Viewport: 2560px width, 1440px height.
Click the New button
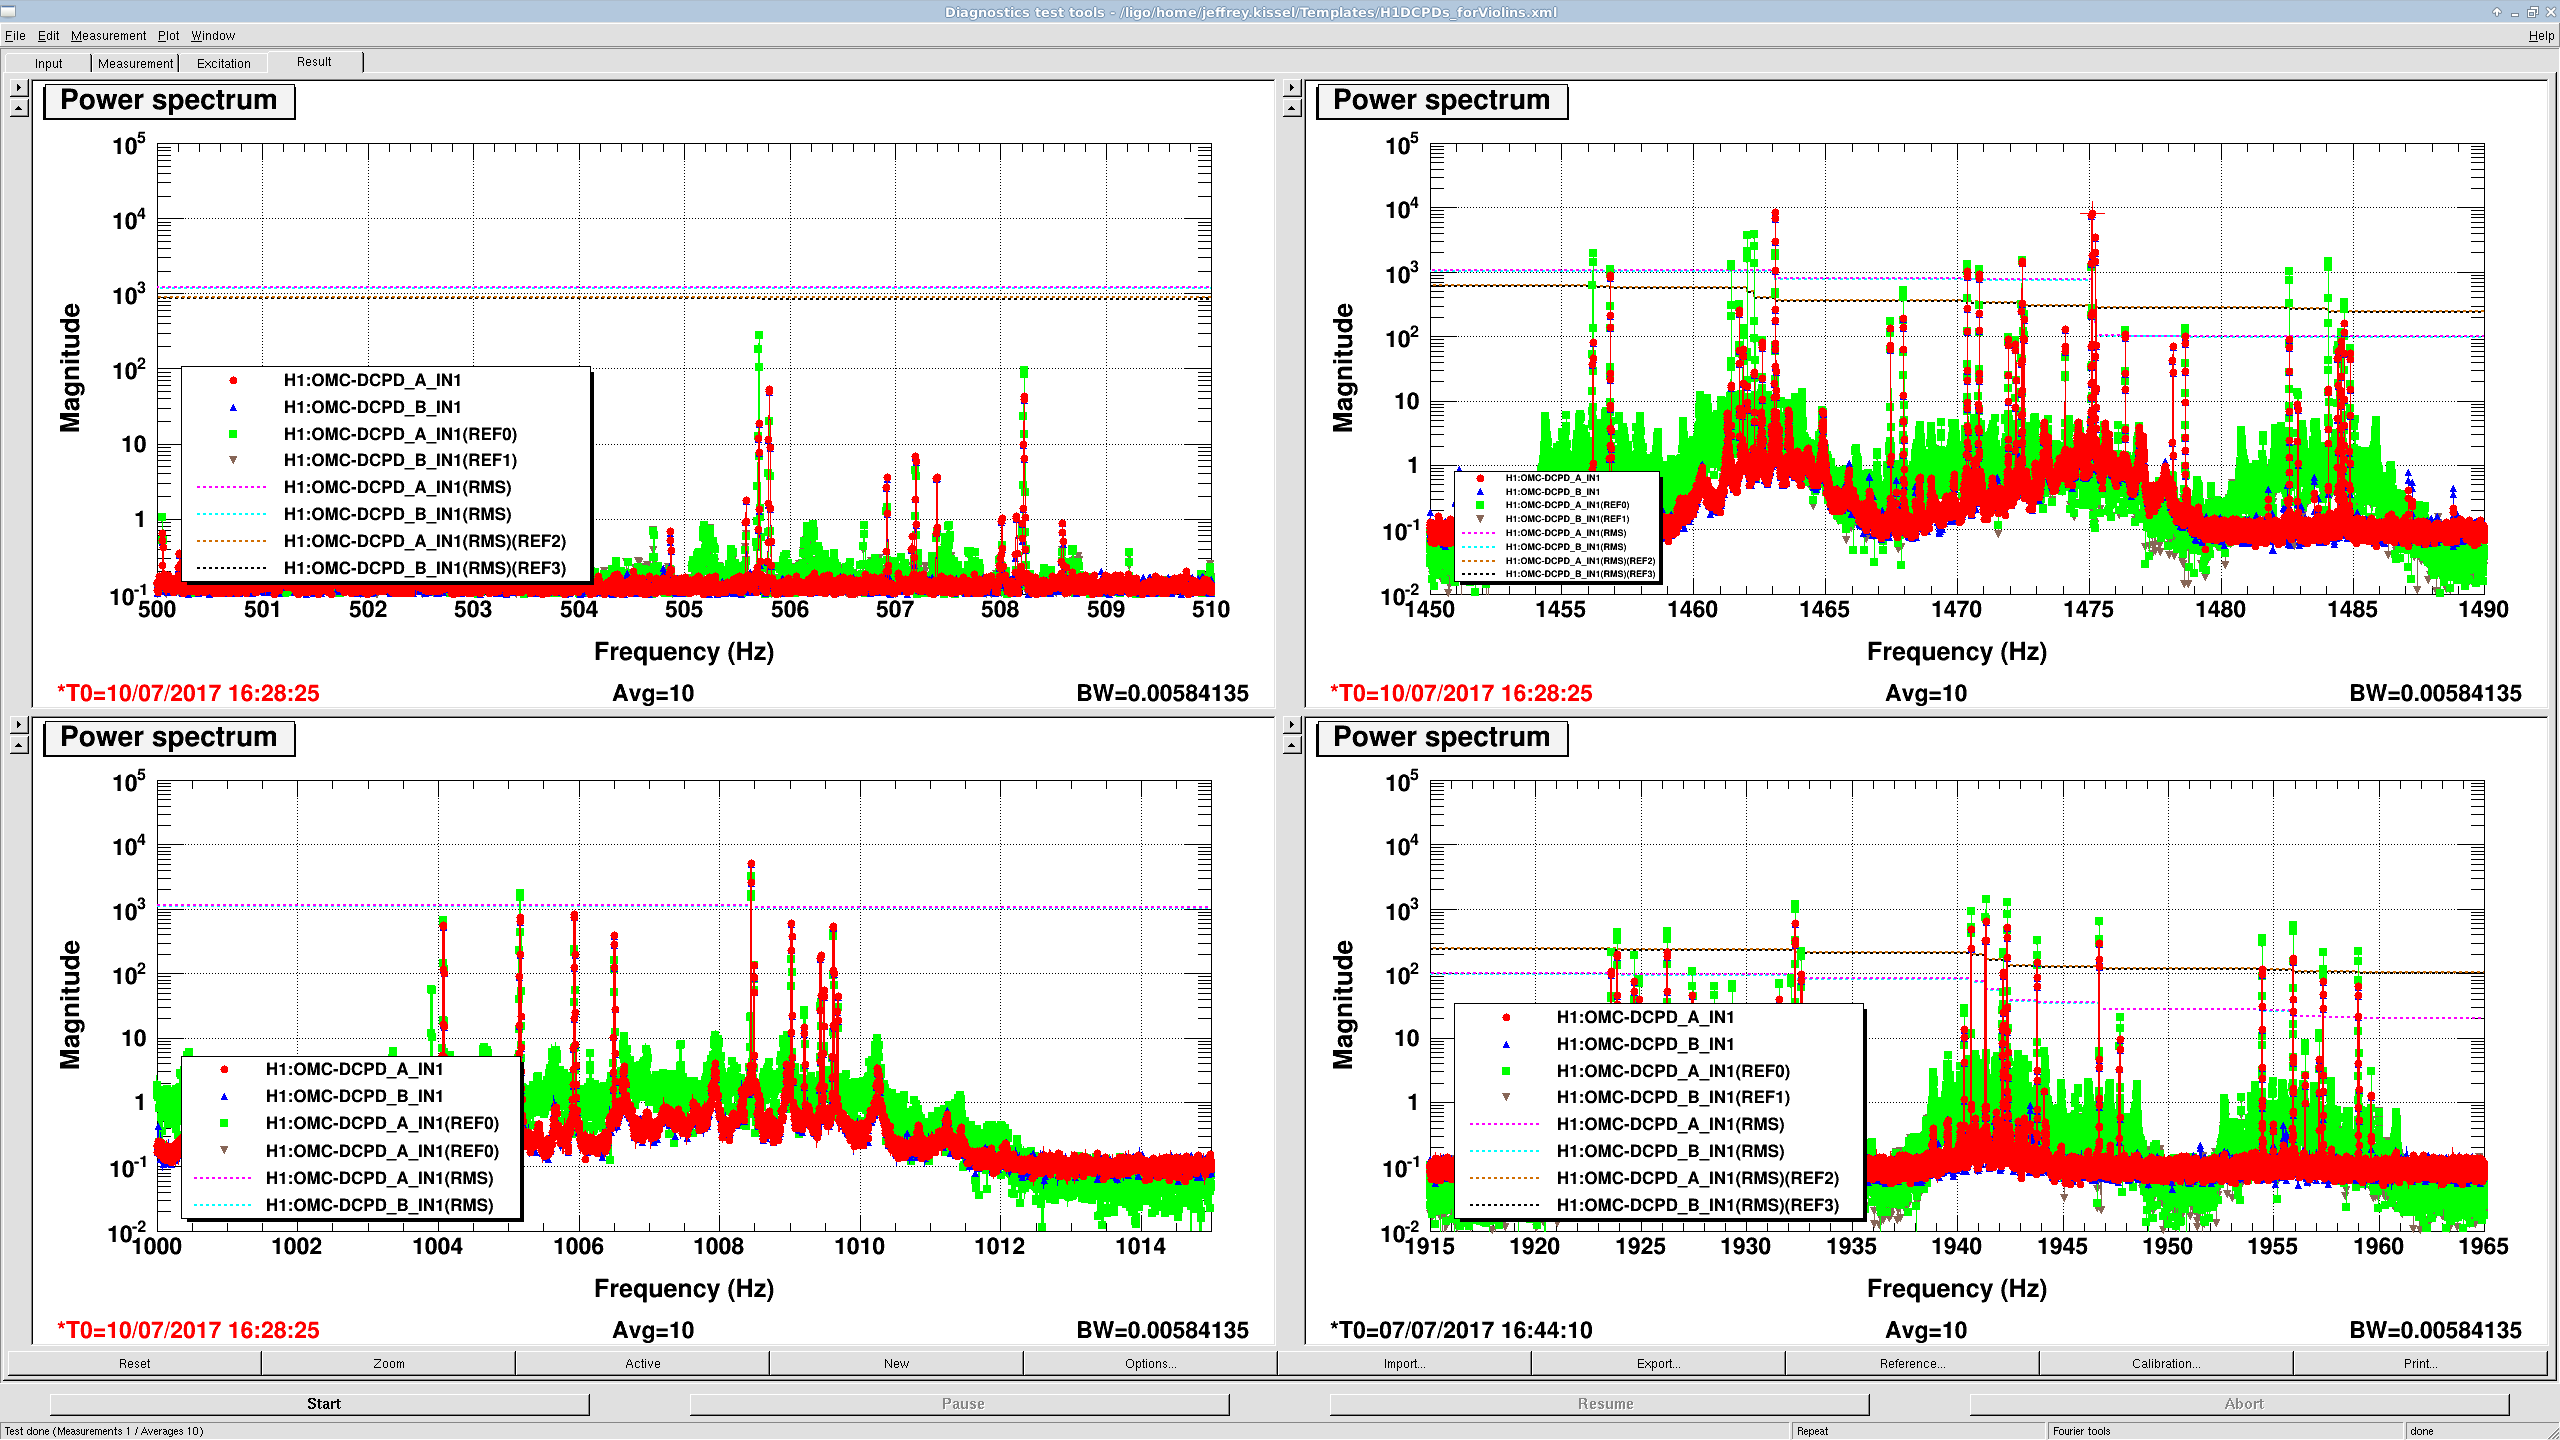(897, 1363)
